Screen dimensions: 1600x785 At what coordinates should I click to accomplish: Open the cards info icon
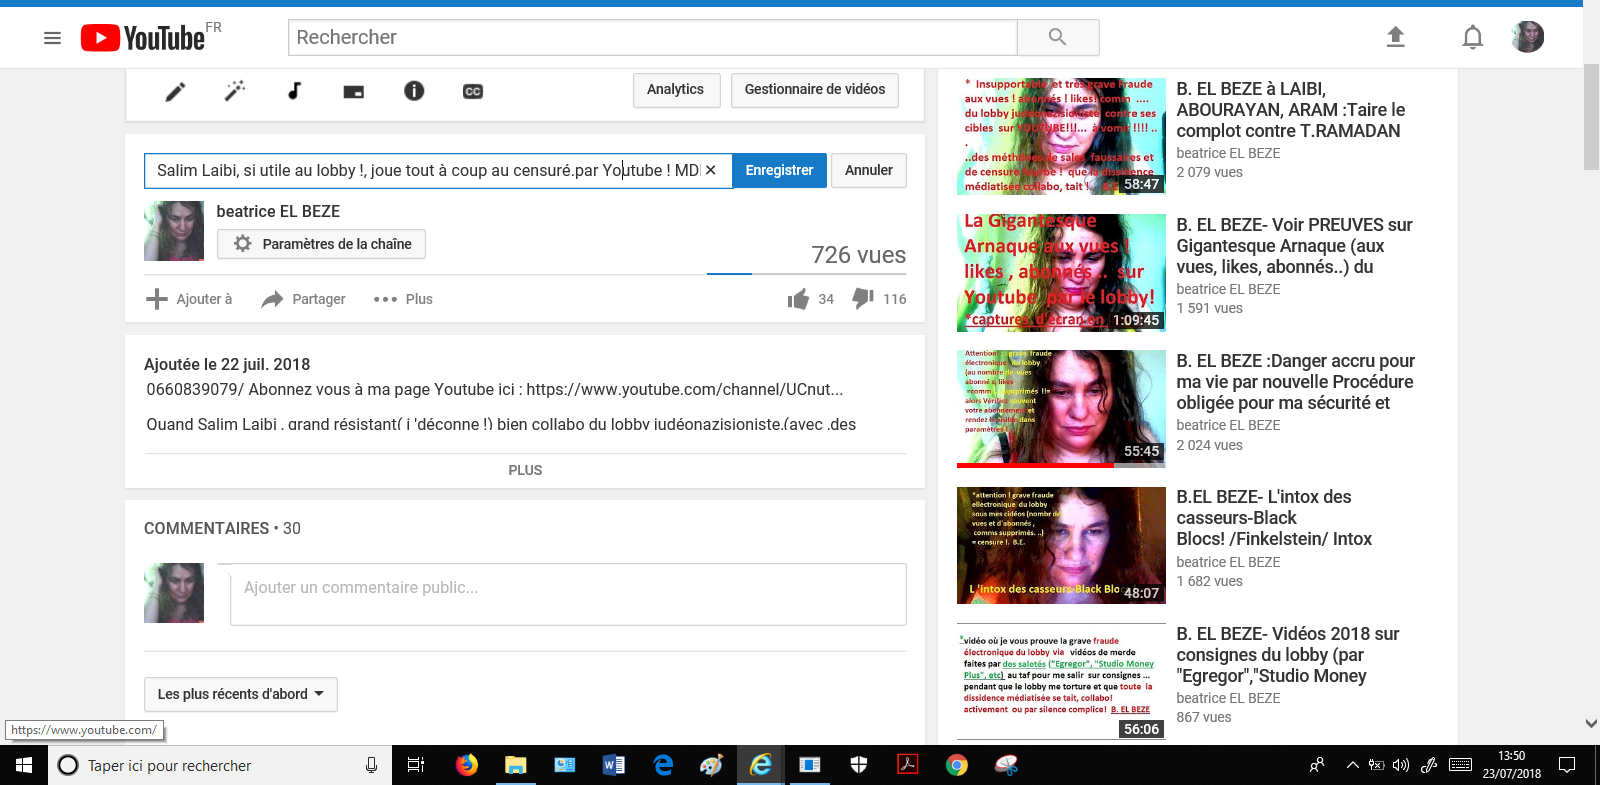click(x=414, y=91)
